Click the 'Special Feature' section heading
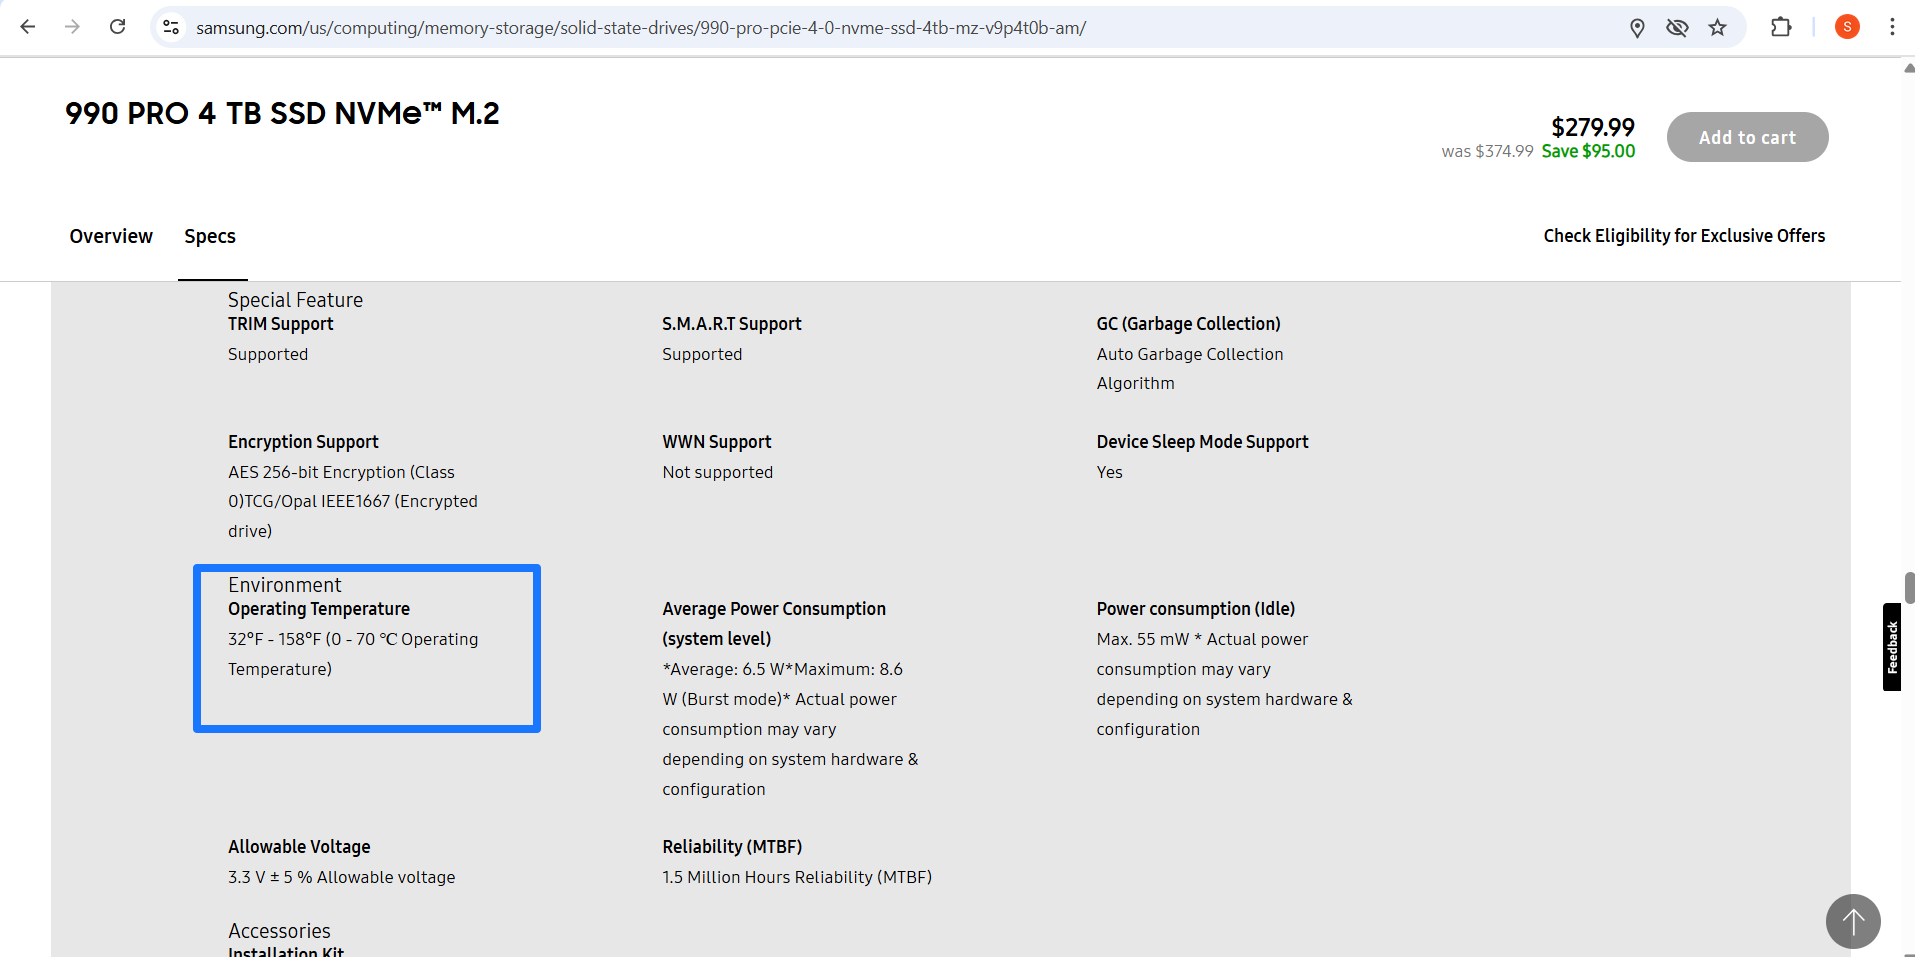Image resolution: width=1915 pixels, height=957 pixels. click(295, 300)
